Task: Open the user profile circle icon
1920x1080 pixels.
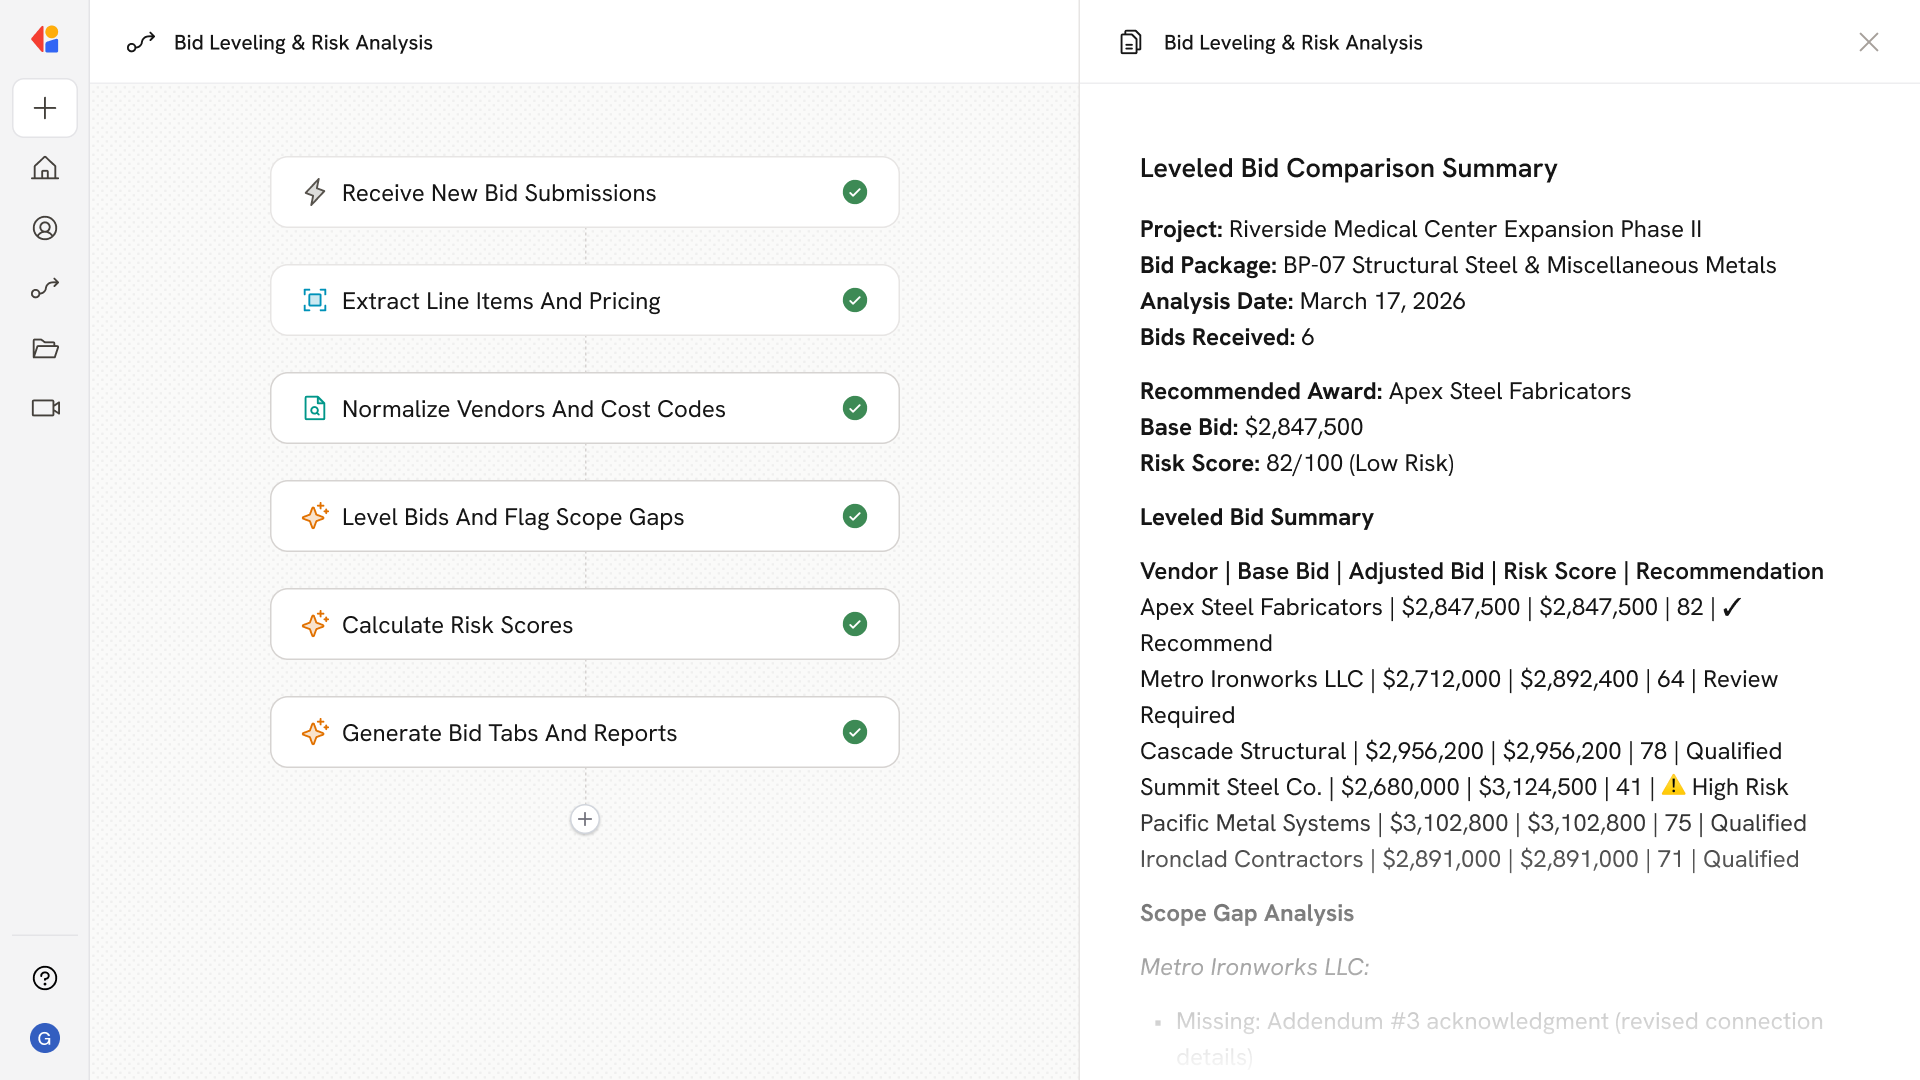Action: coord(45,228)
